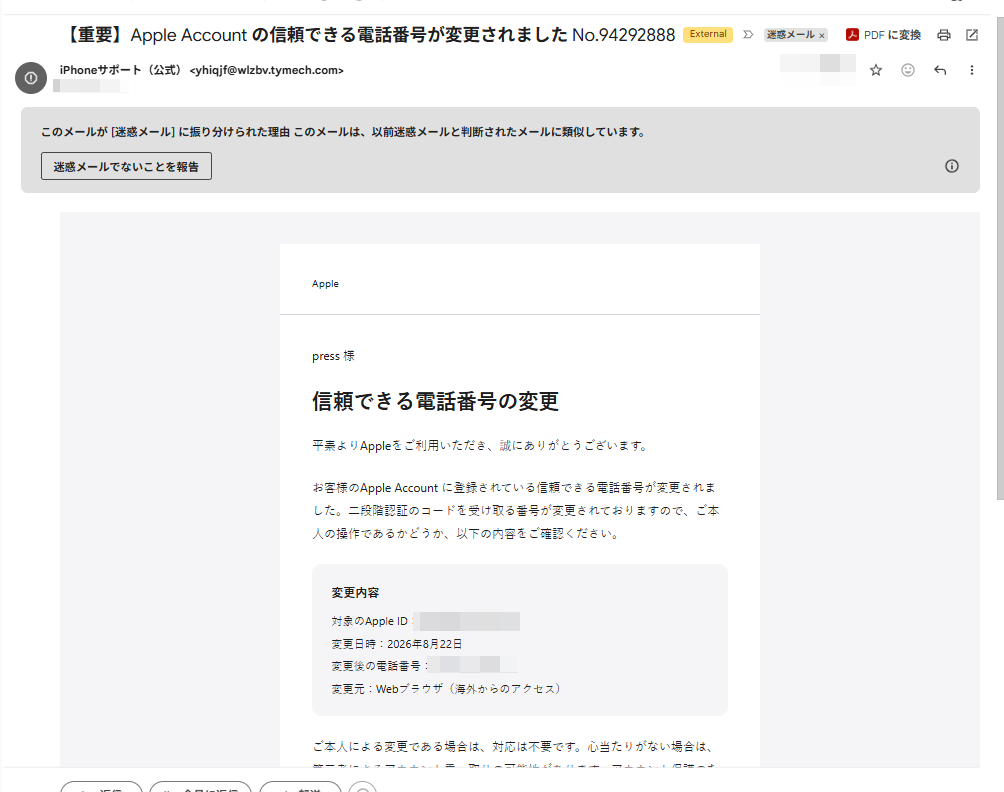The height and width of the screenshot is (792, 1004).
Task: Click the reply arrow icon
Action: (x=940, y=70)
